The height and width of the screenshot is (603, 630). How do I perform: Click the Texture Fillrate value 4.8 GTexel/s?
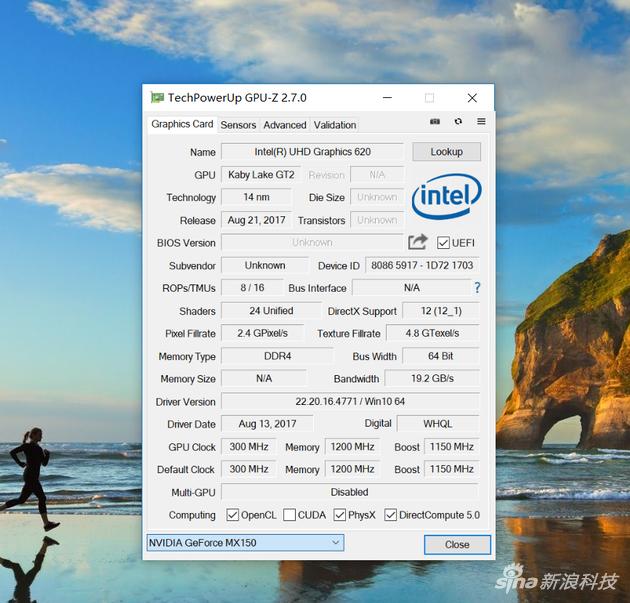click(432, 333)
